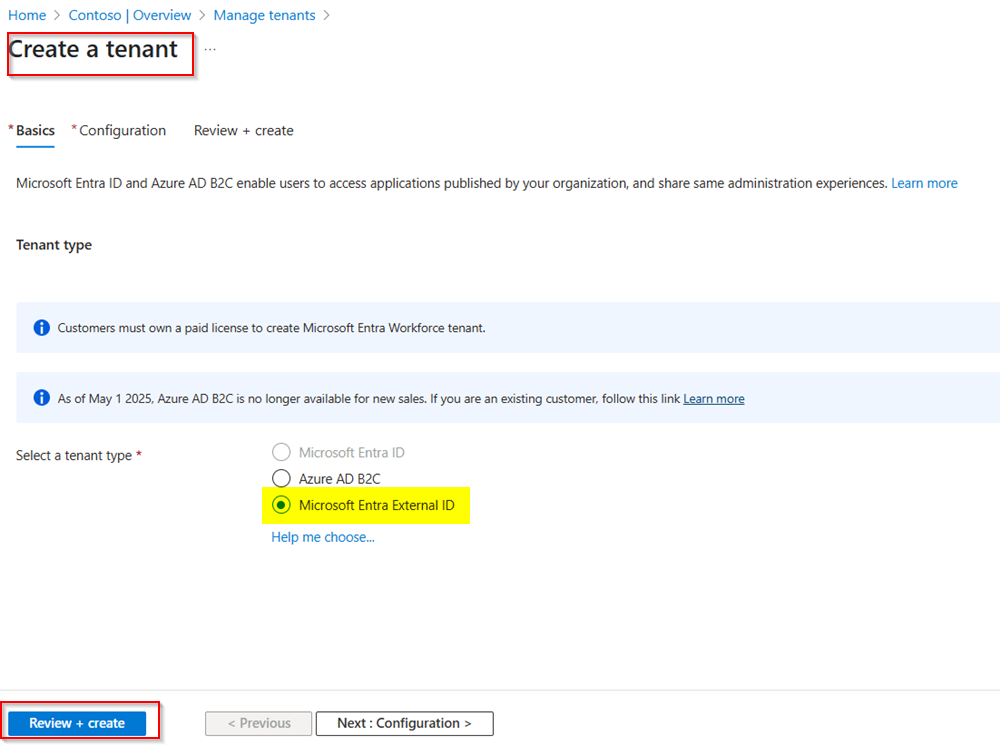Click the disabled Microsoft Entra ID radio button
This screenshot has width=1000, height=745.
(x=281, y=452)
